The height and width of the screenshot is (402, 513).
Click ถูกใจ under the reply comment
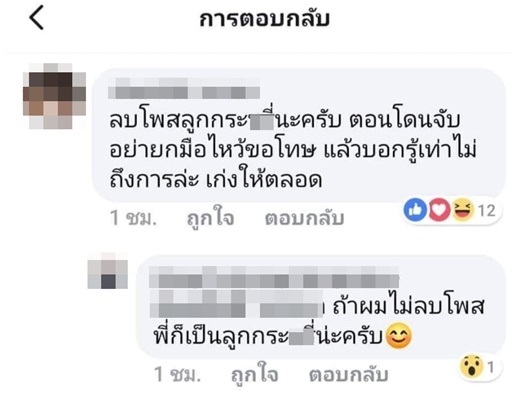click(x=255, y=375)
